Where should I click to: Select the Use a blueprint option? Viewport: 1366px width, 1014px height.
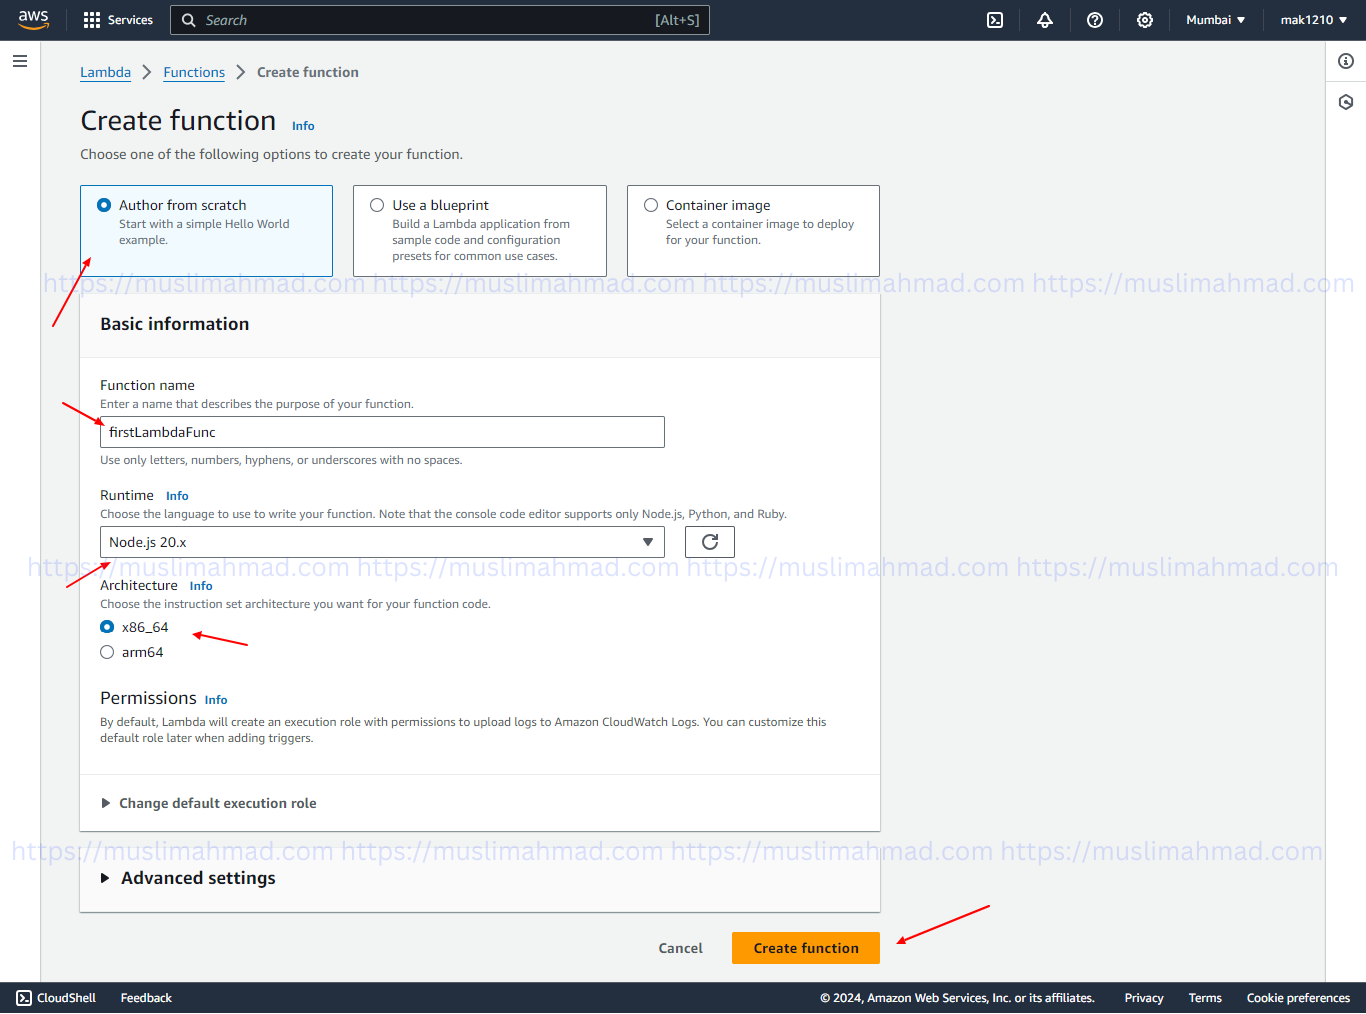pyautogui.click(x=377, y=204)
